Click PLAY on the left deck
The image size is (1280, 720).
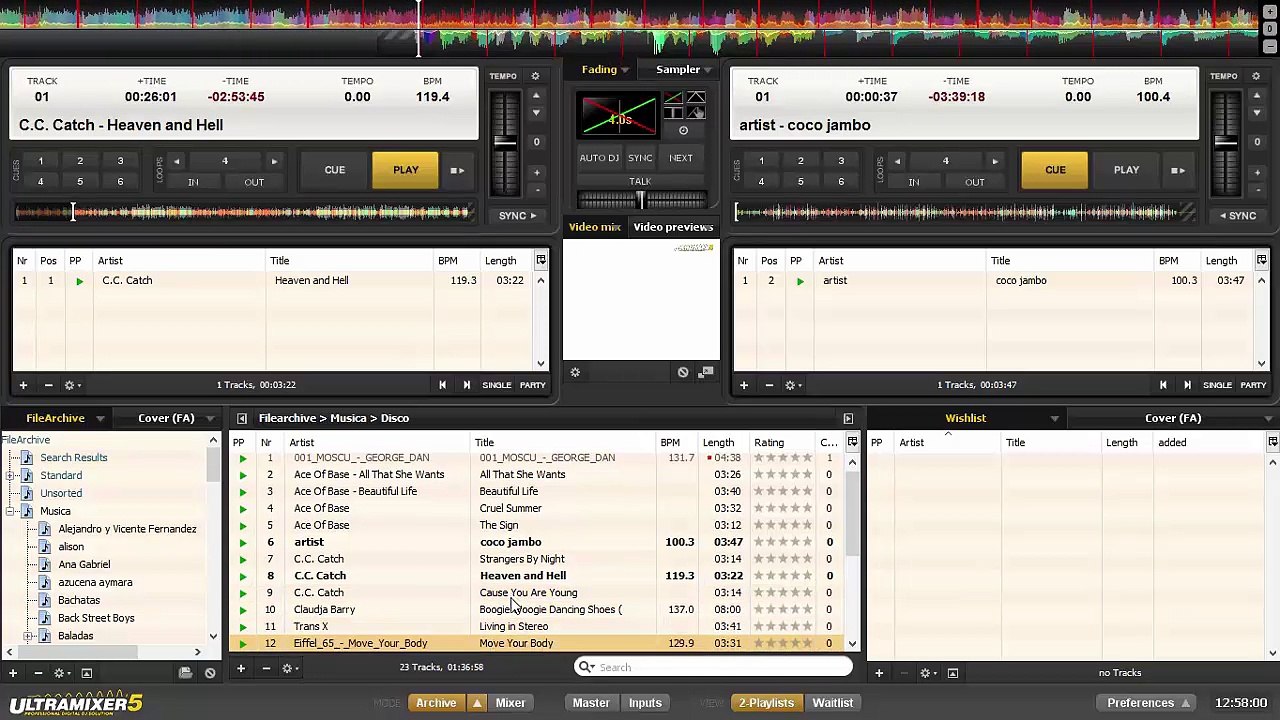[406, 170]
